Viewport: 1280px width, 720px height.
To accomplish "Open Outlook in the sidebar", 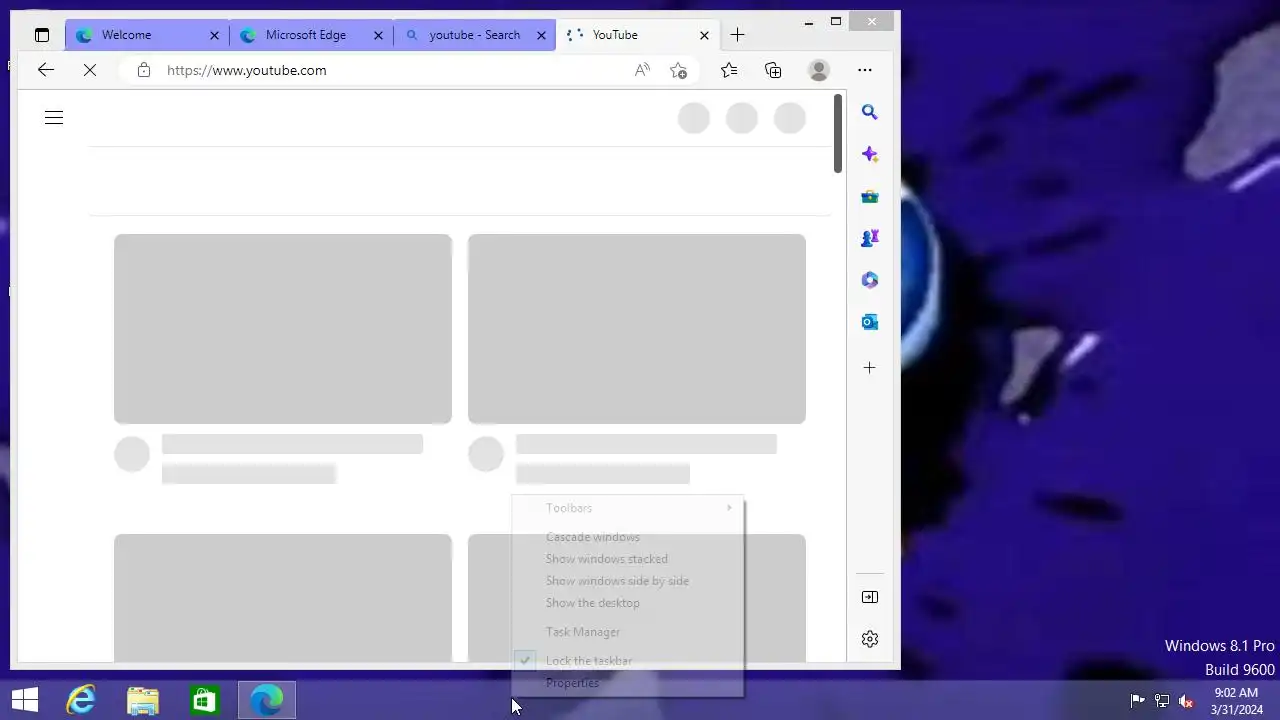I will [870, 322].
